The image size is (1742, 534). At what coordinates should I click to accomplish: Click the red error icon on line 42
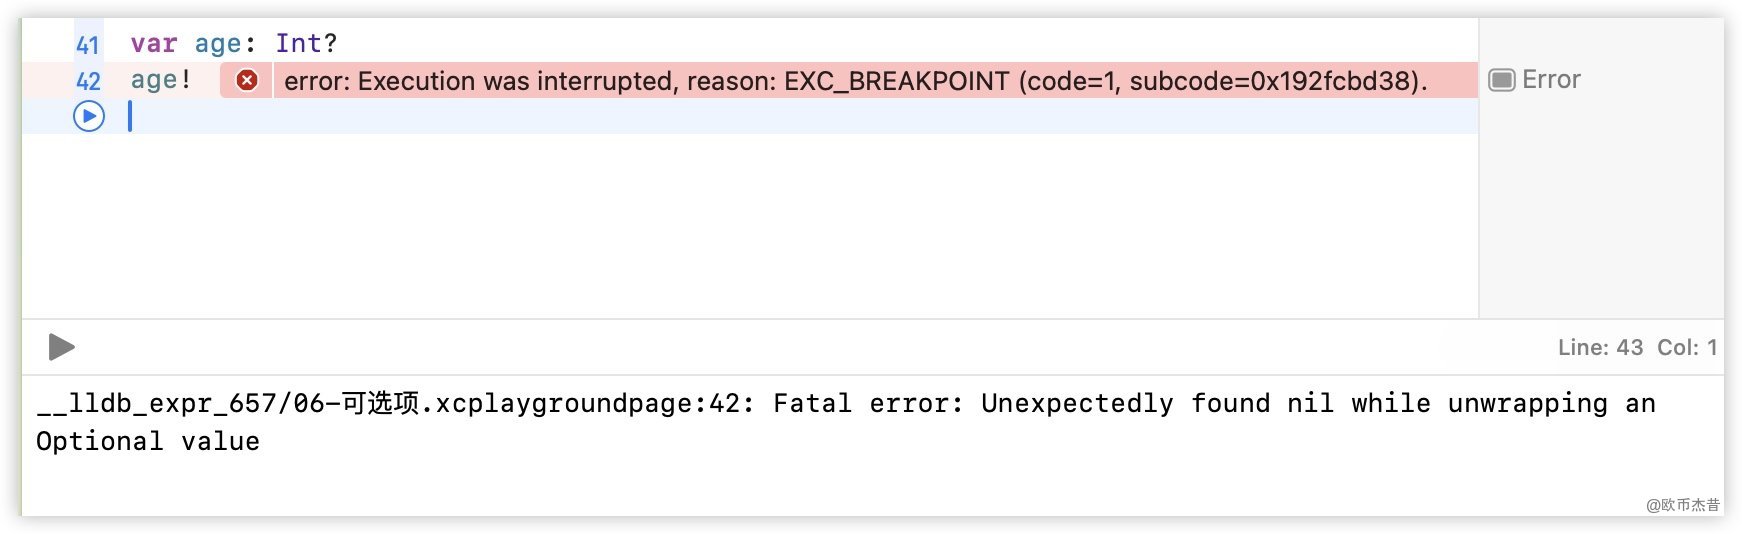pos(246,81)
